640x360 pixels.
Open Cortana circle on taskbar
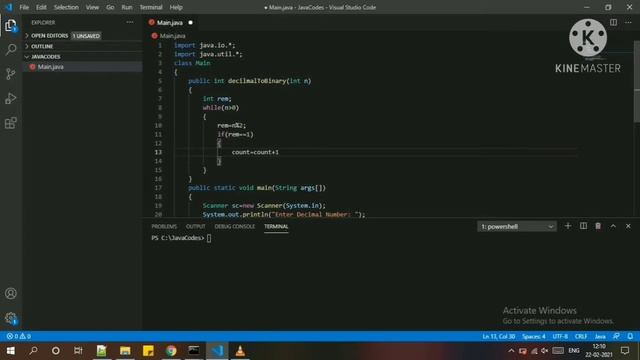click(56, 351)
